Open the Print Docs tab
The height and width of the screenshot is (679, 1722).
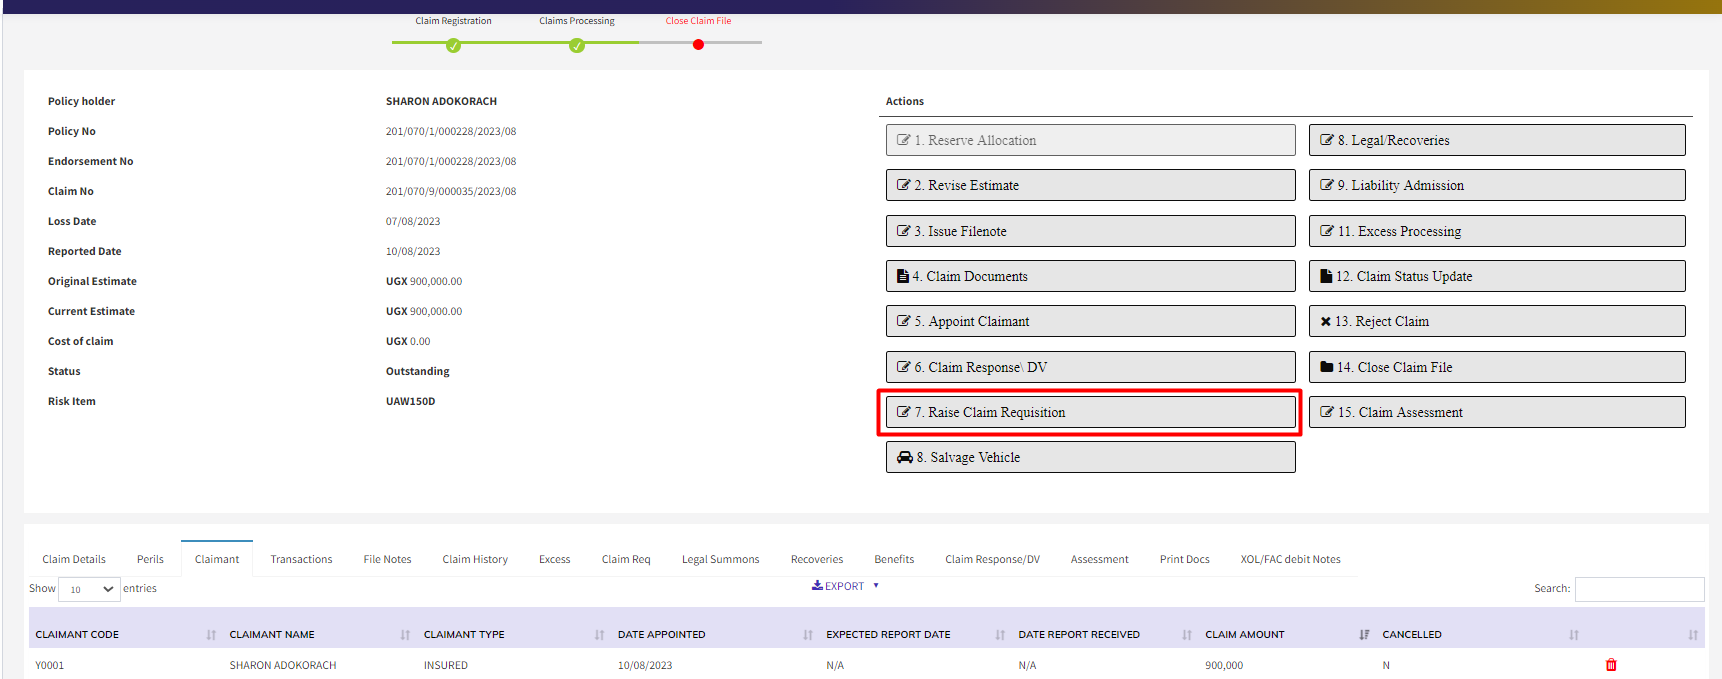coord(1184,559)
